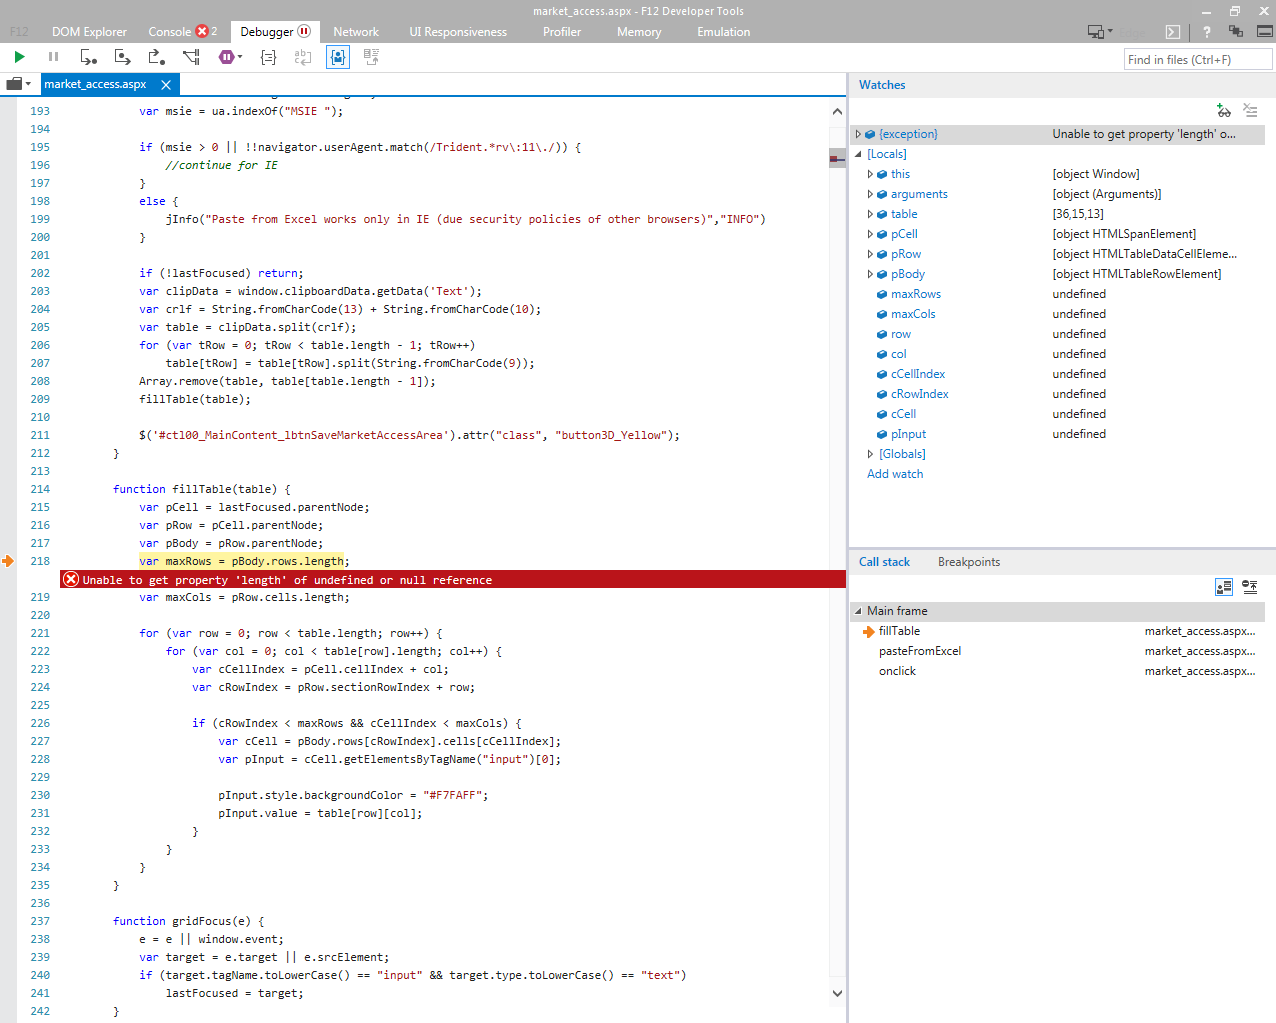
Task: Click the Step out debugger icon
Action: point(156,57)
